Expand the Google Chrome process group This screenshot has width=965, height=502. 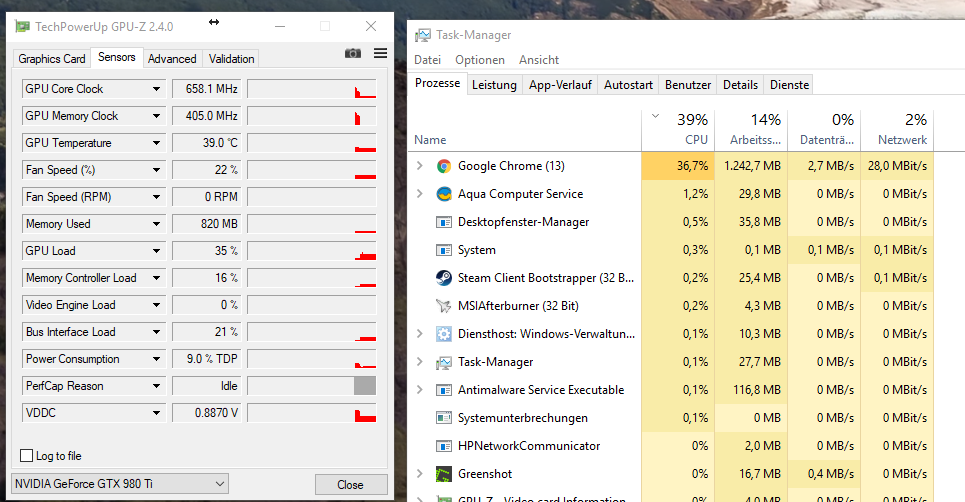point(420,166)
